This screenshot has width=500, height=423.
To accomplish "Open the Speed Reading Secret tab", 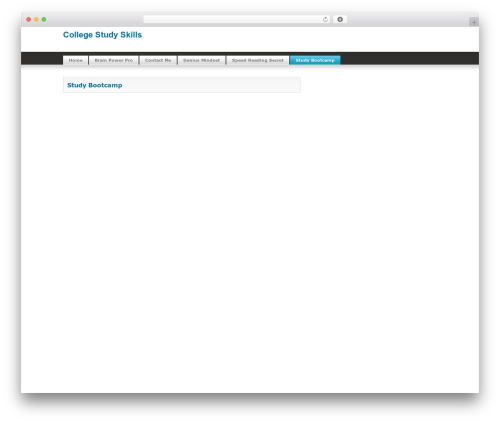I will coord(258,60).
